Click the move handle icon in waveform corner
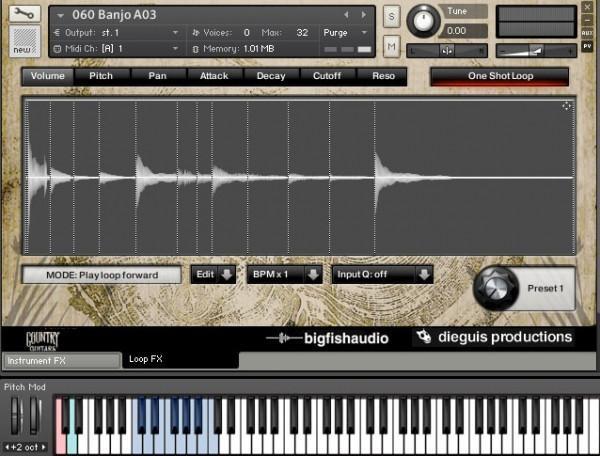This screenshot has height=456, width=600. pyautogui.click(x=566, y=106)
